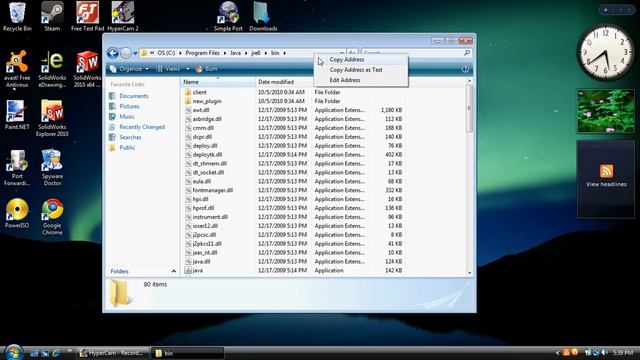Expand the Organize menu
Screen dimensions: 640x360
tap(129, 69)
